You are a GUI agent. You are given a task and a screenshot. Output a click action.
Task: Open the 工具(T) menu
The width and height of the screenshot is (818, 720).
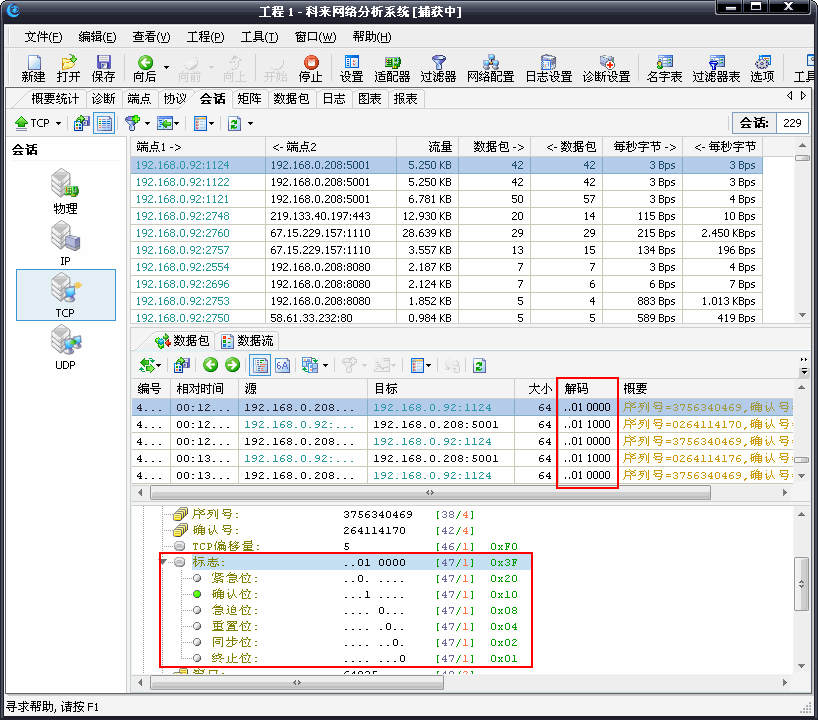(x=259, y=37)
